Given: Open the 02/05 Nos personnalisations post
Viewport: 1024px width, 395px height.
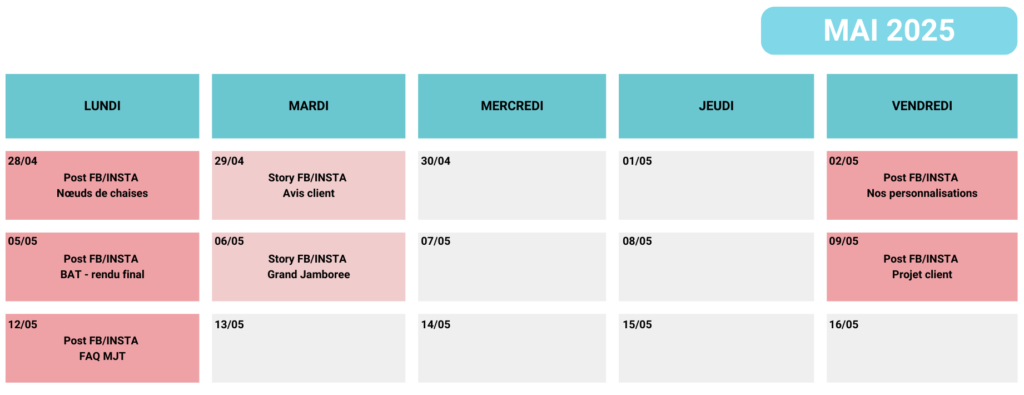Looking at the screenshot, I should 922,185.
